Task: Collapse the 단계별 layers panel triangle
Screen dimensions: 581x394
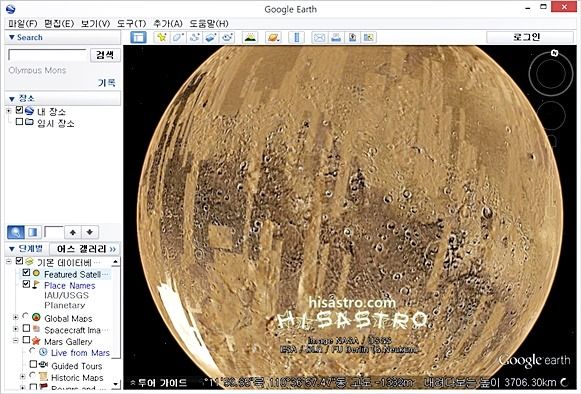Action: coord(11,249)
